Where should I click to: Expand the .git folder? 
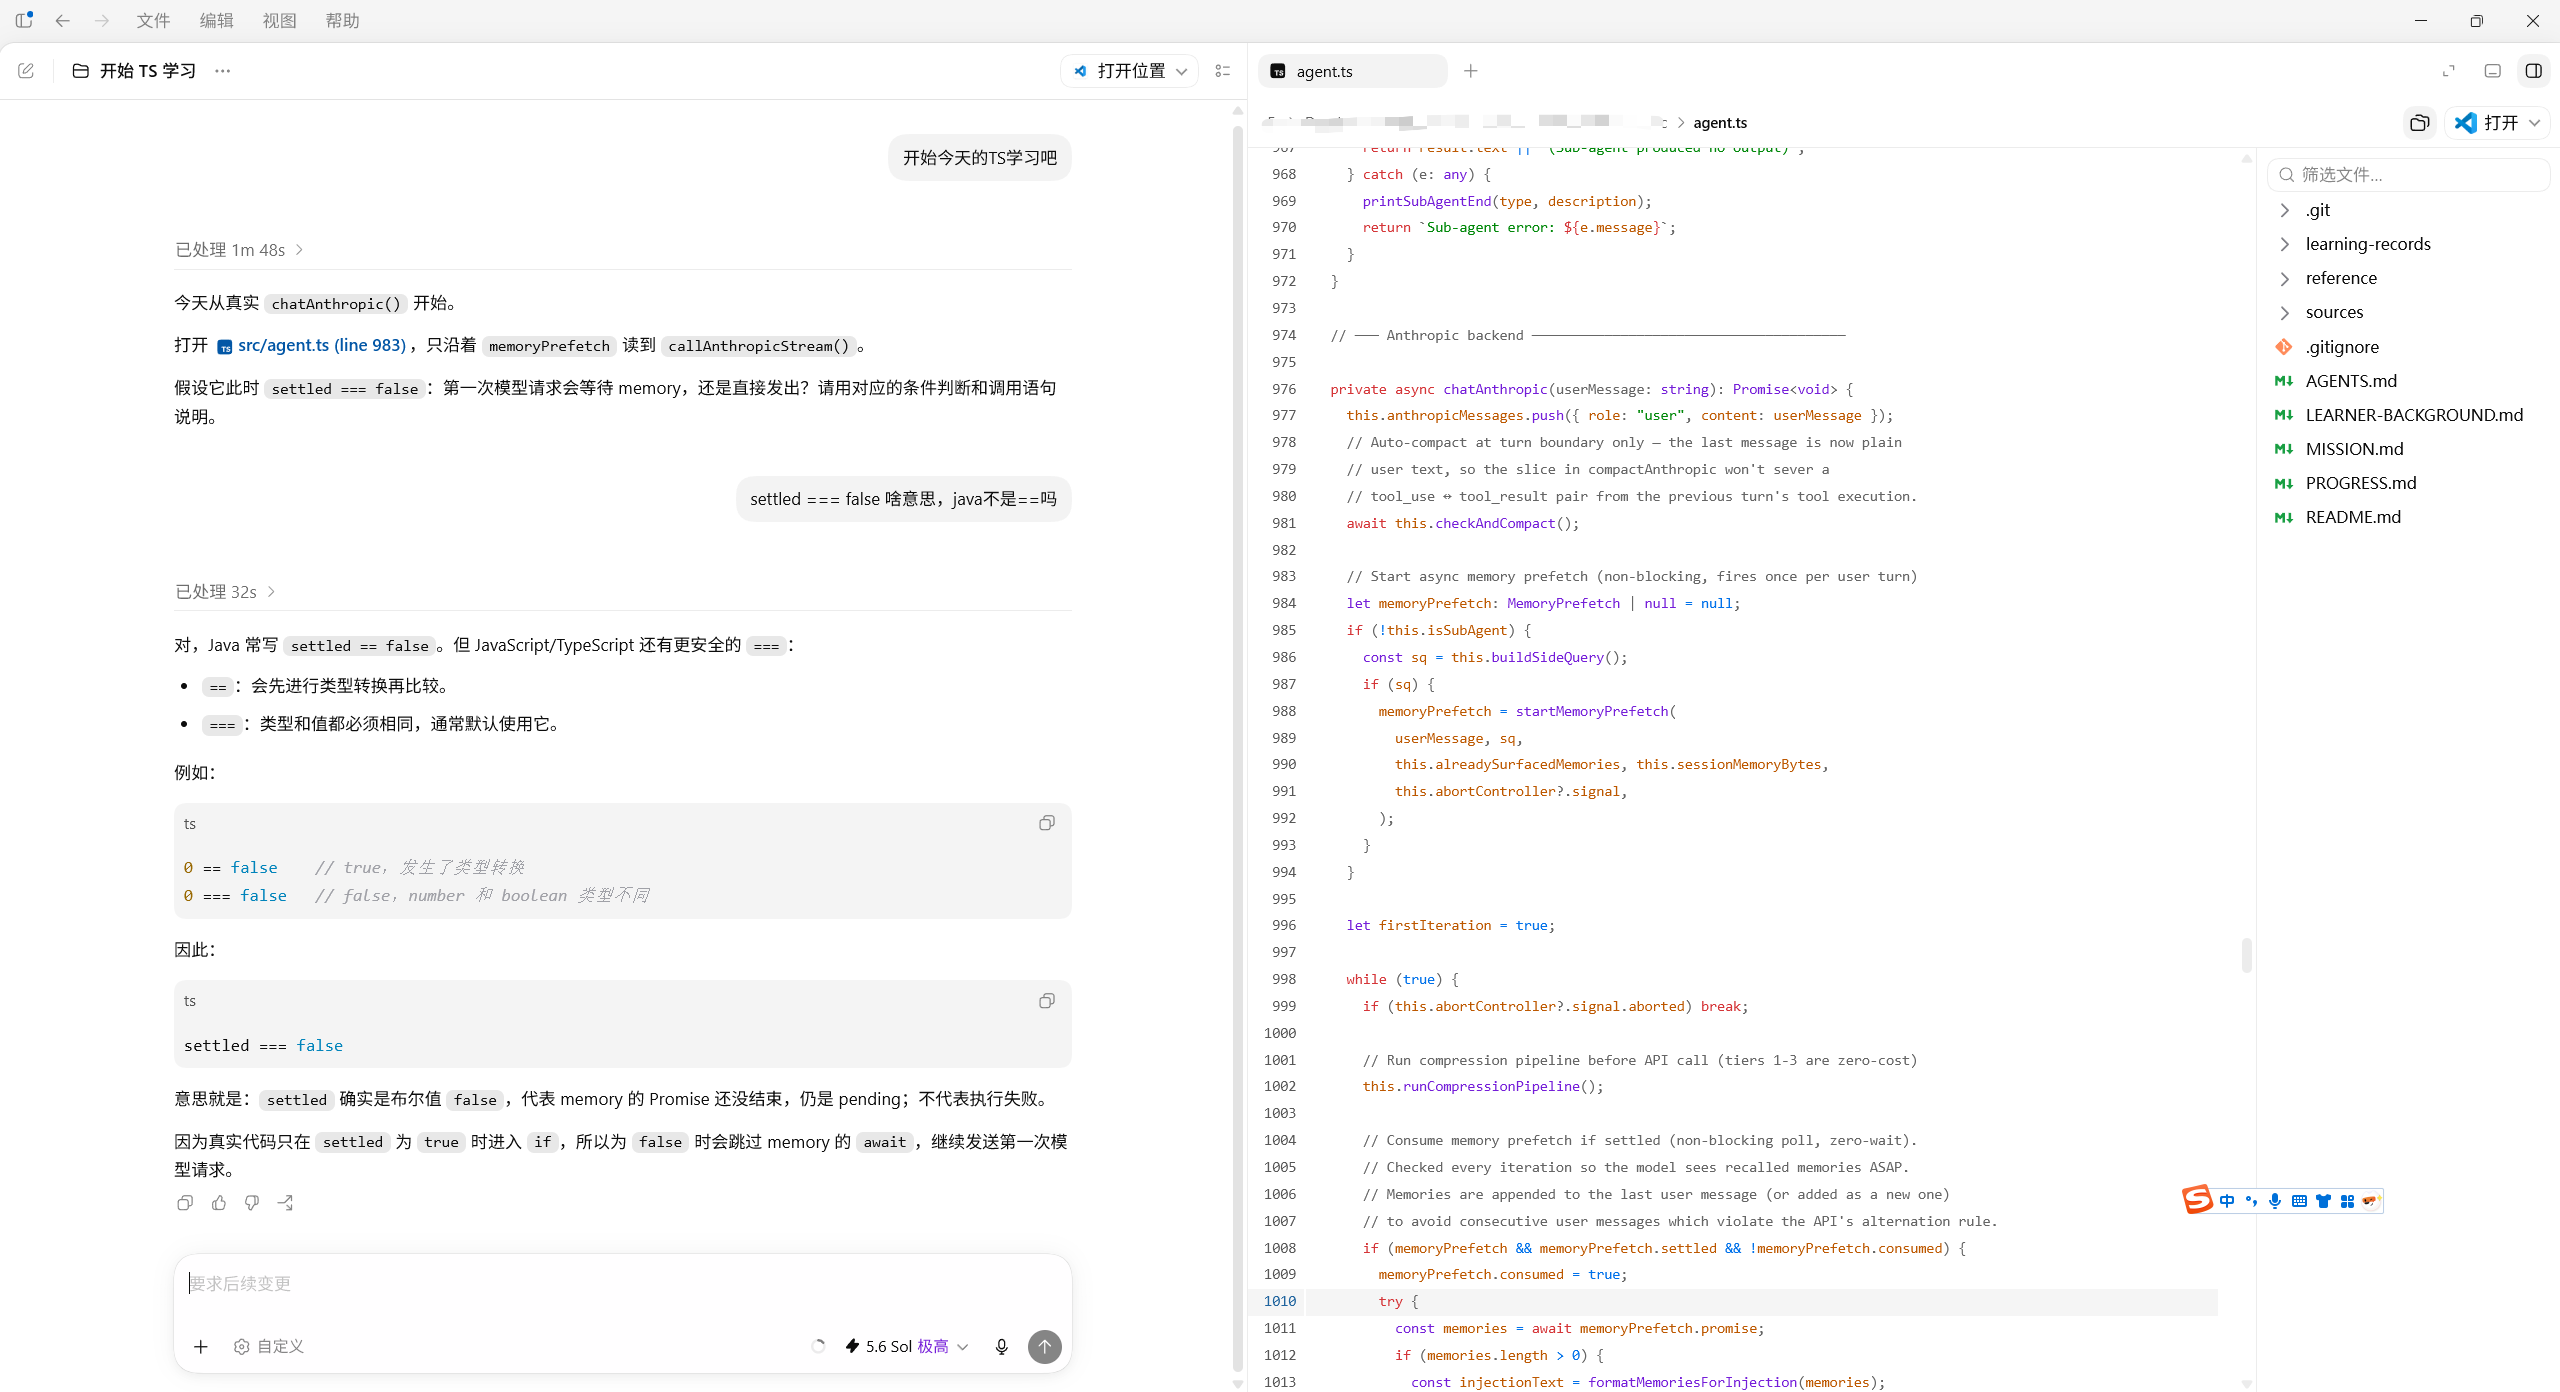(x=2284, y=210)
